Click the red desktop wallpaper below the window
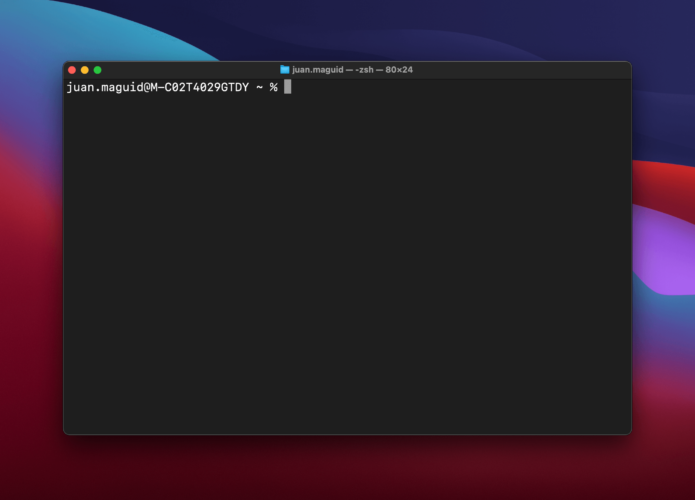This screenshot has width=695, height=500. click(350, 468)
